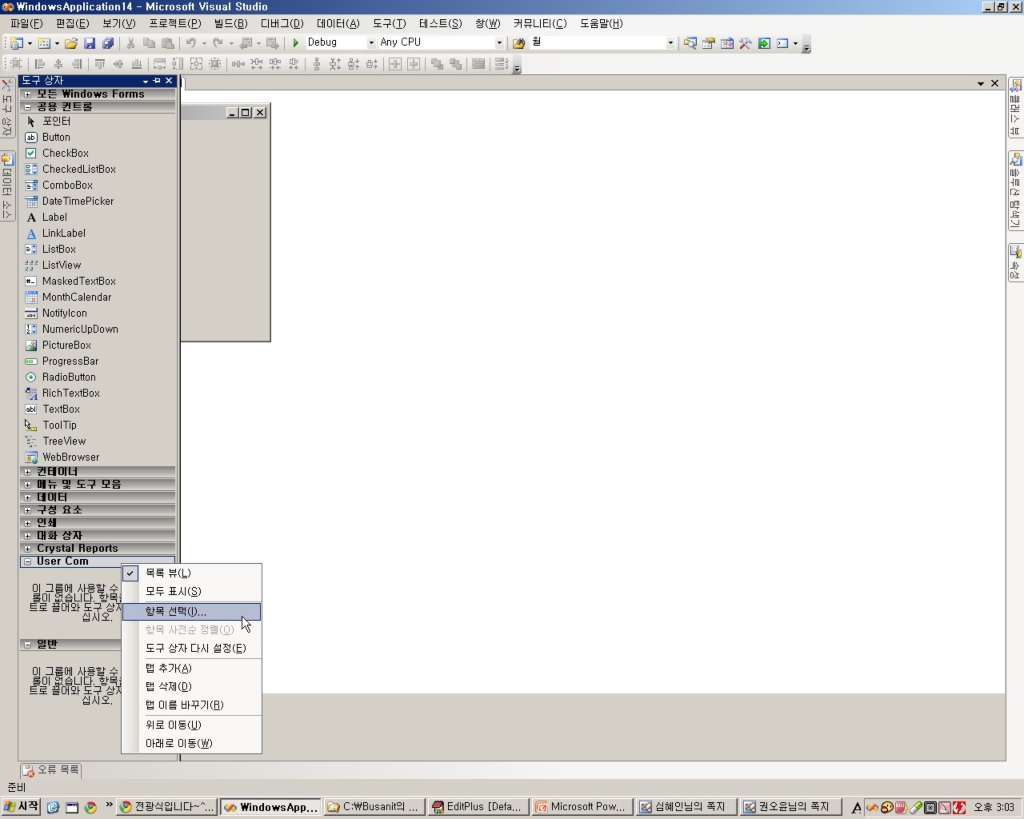
Task: Click the Cut scissors icon
Action: coord(131,43)
